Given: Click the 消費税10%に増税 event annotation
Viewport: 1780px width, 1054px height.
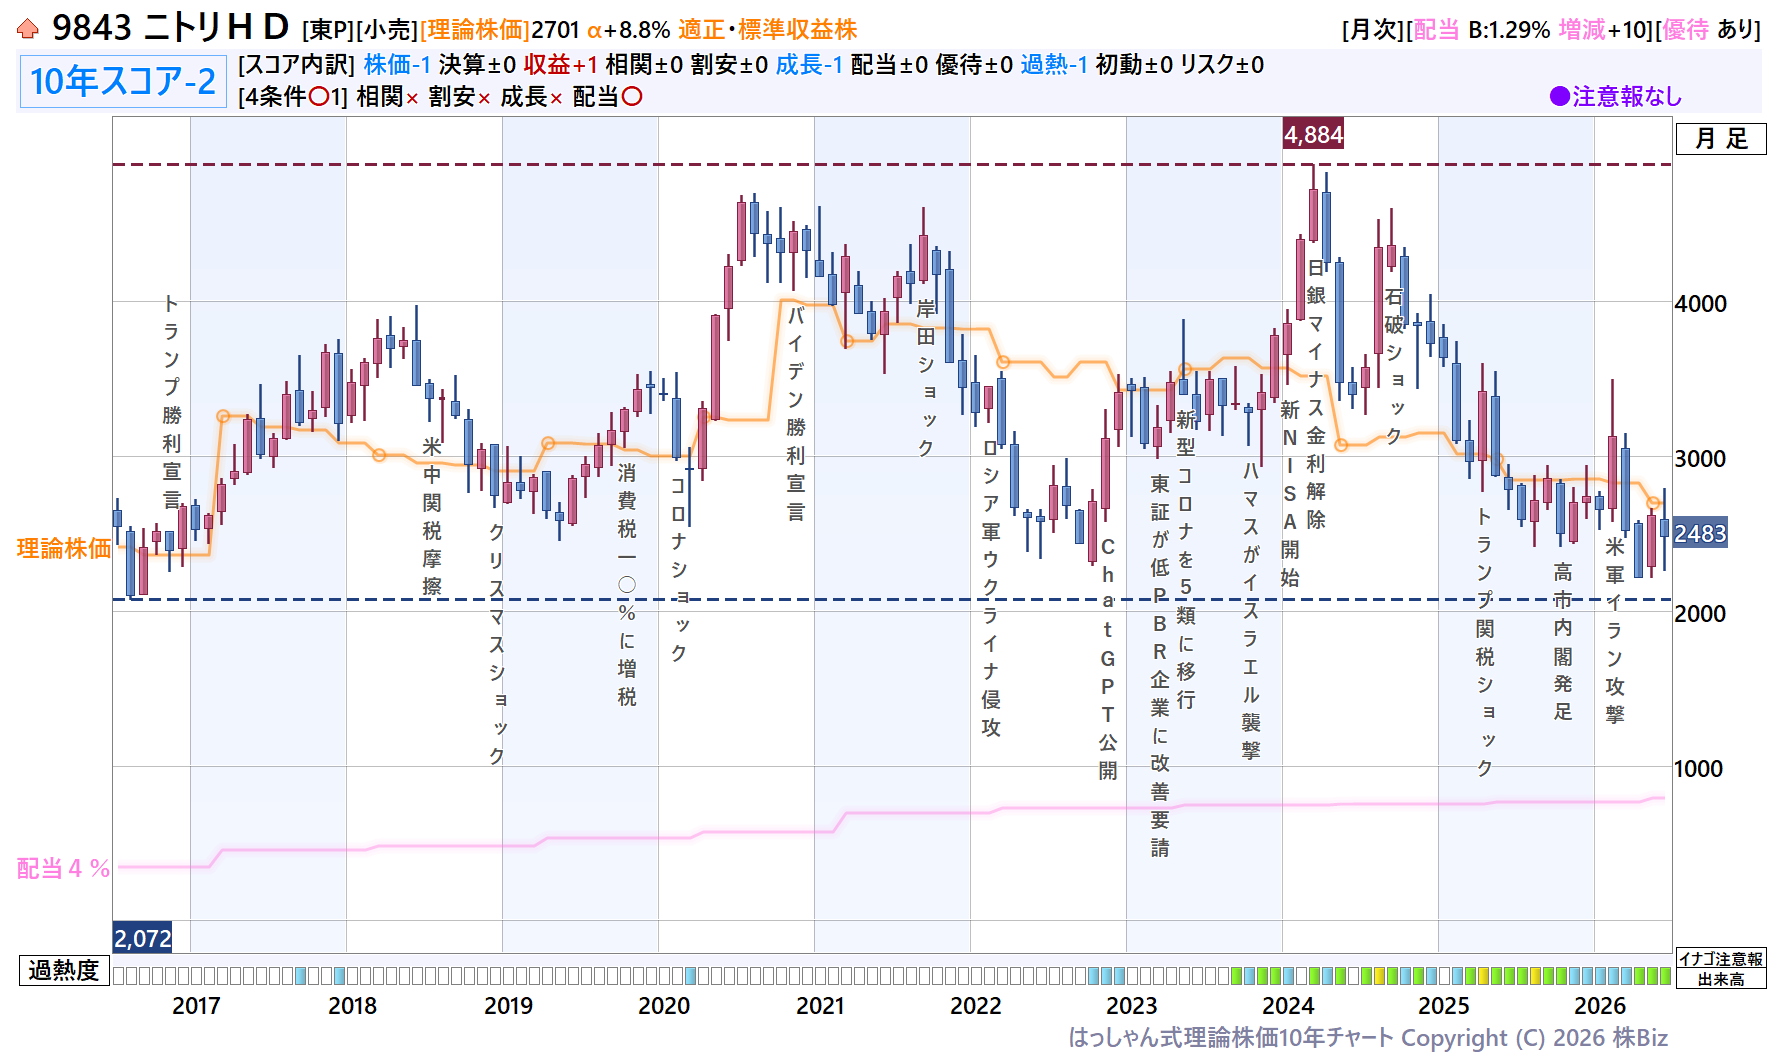Looking at the screenshot, I should coord(627,584).
